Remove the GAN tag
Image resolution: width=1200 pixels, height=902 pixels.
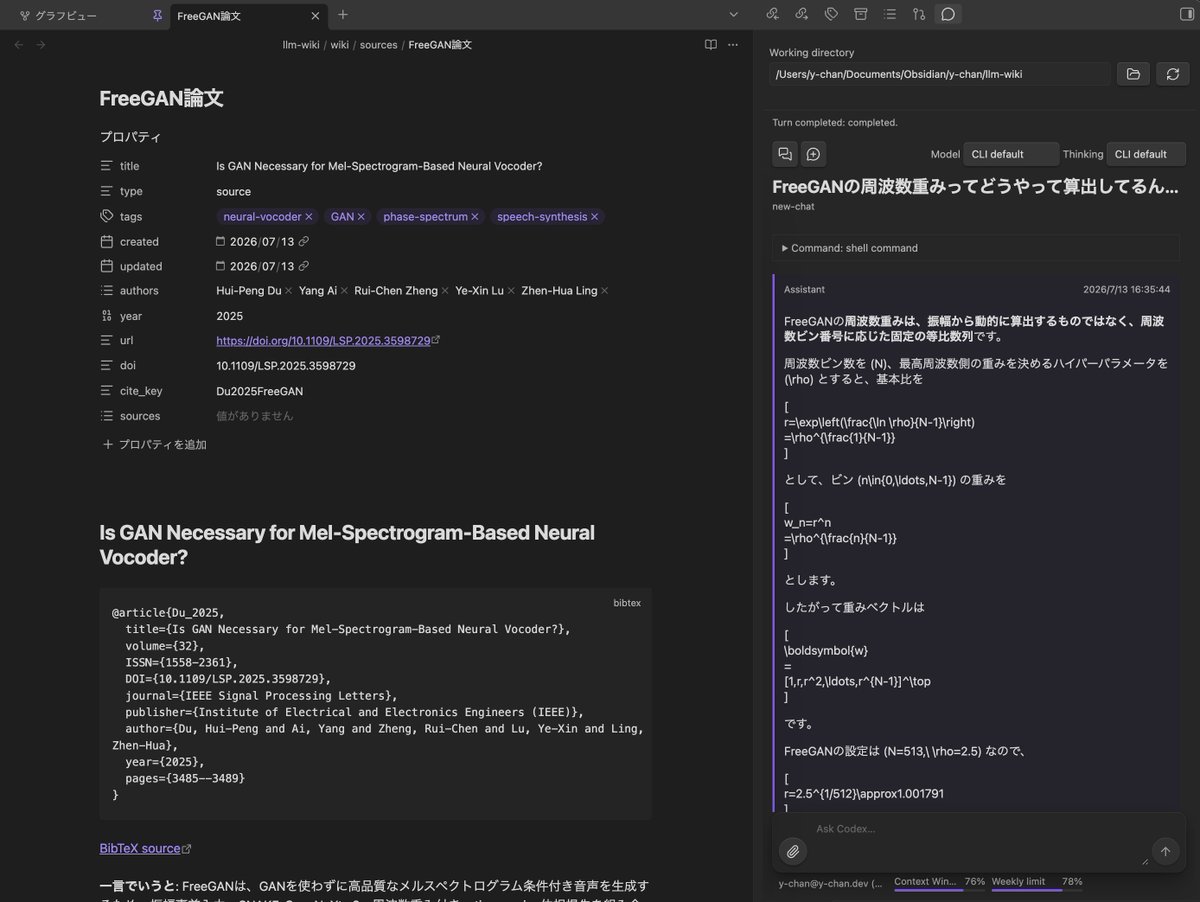(361, 217)
